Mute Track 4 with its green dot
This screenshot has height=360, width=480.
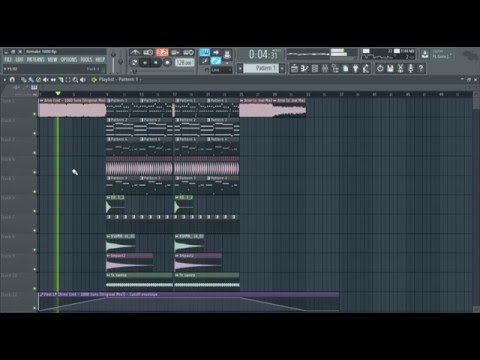click(35, 172)
